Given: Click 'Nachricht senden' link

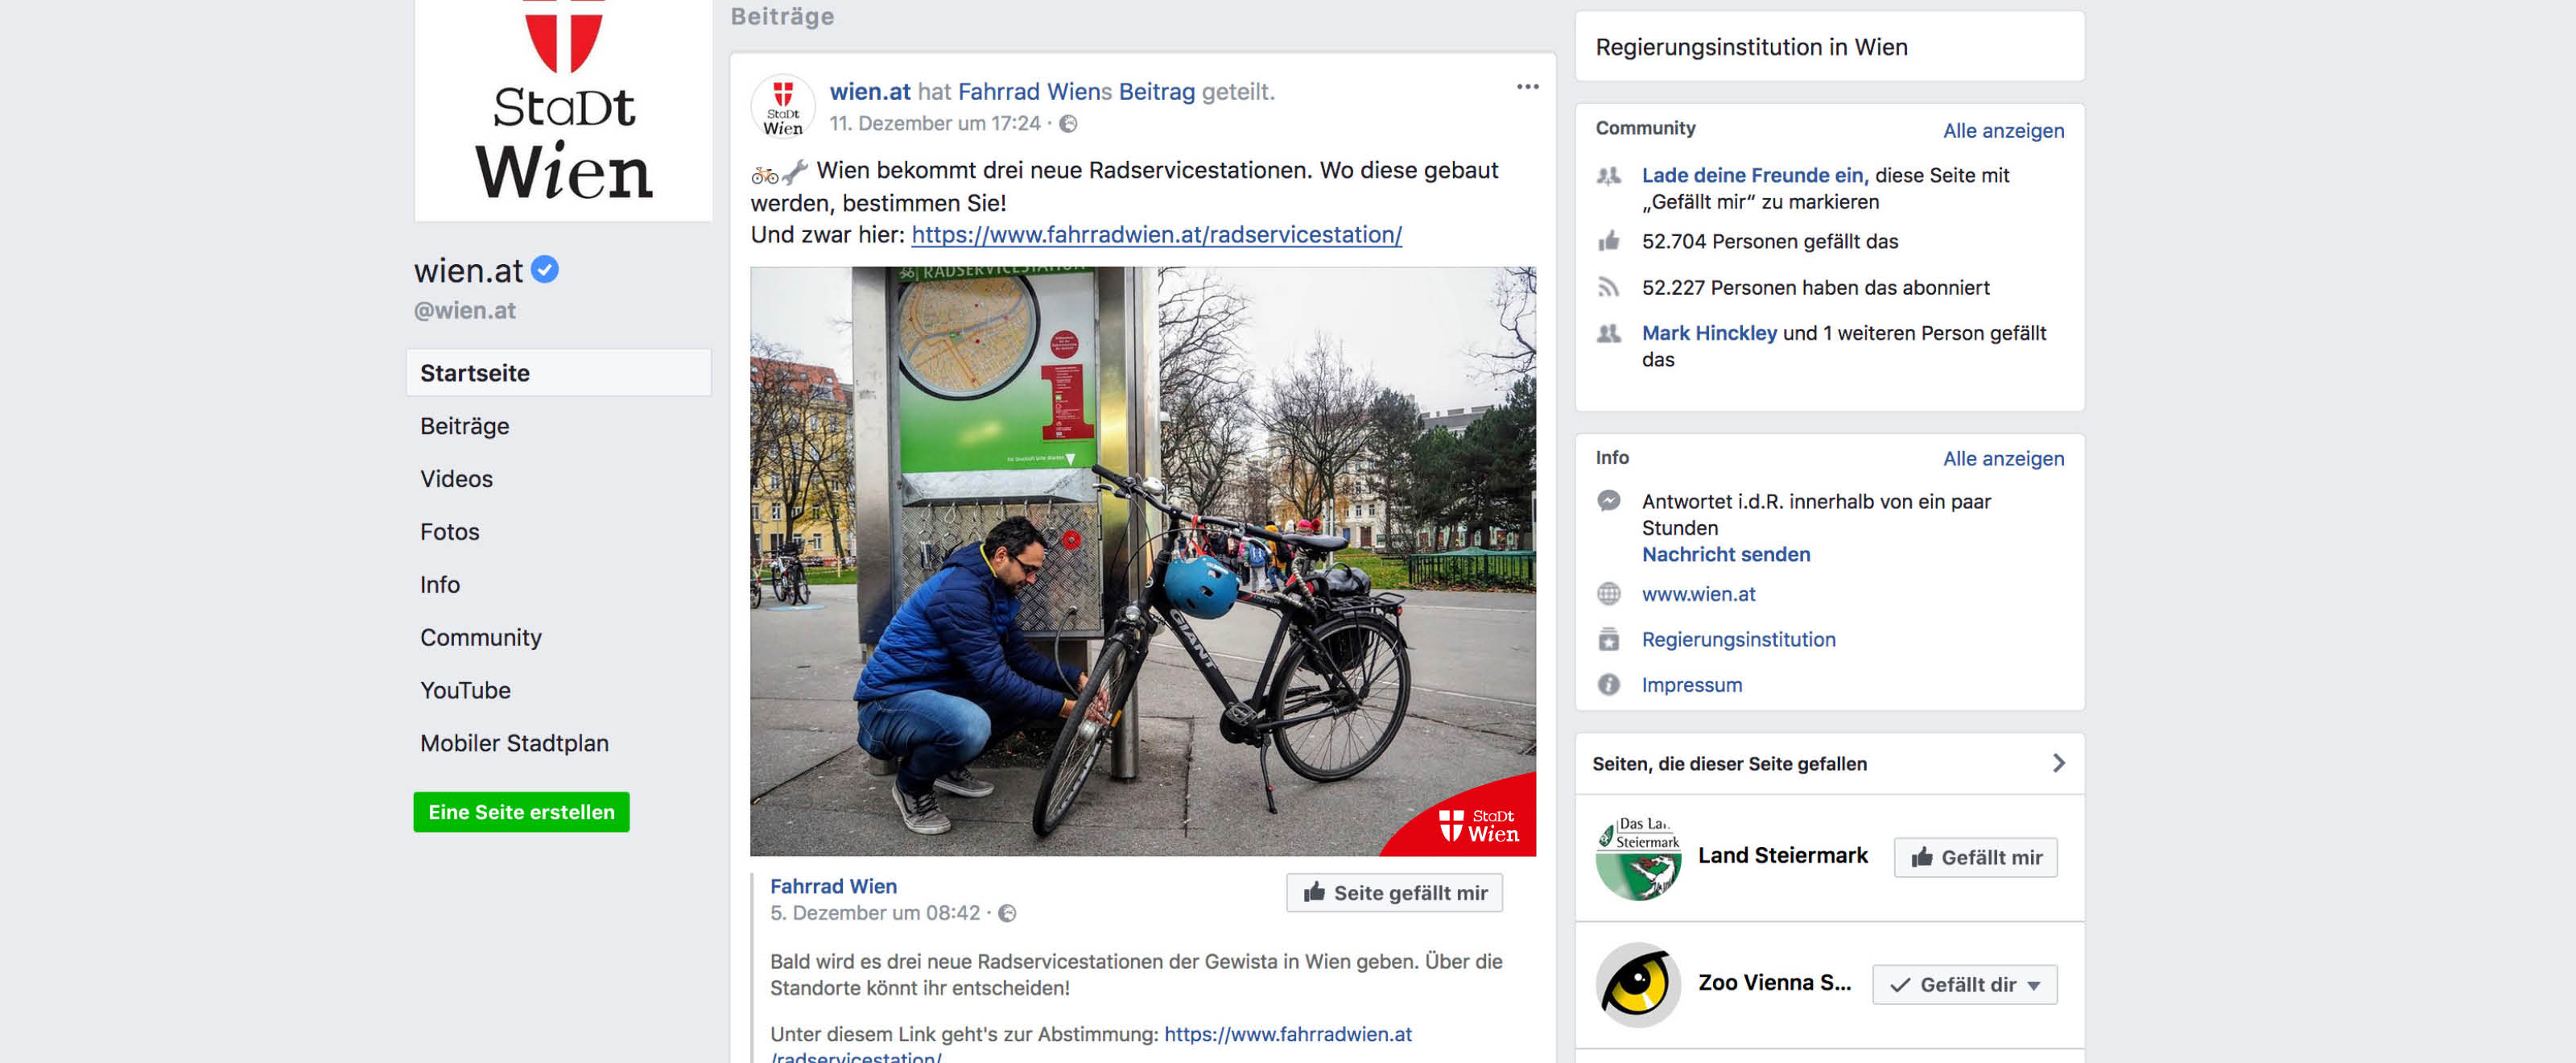Looking at the screenshot, I should 1725,555.
